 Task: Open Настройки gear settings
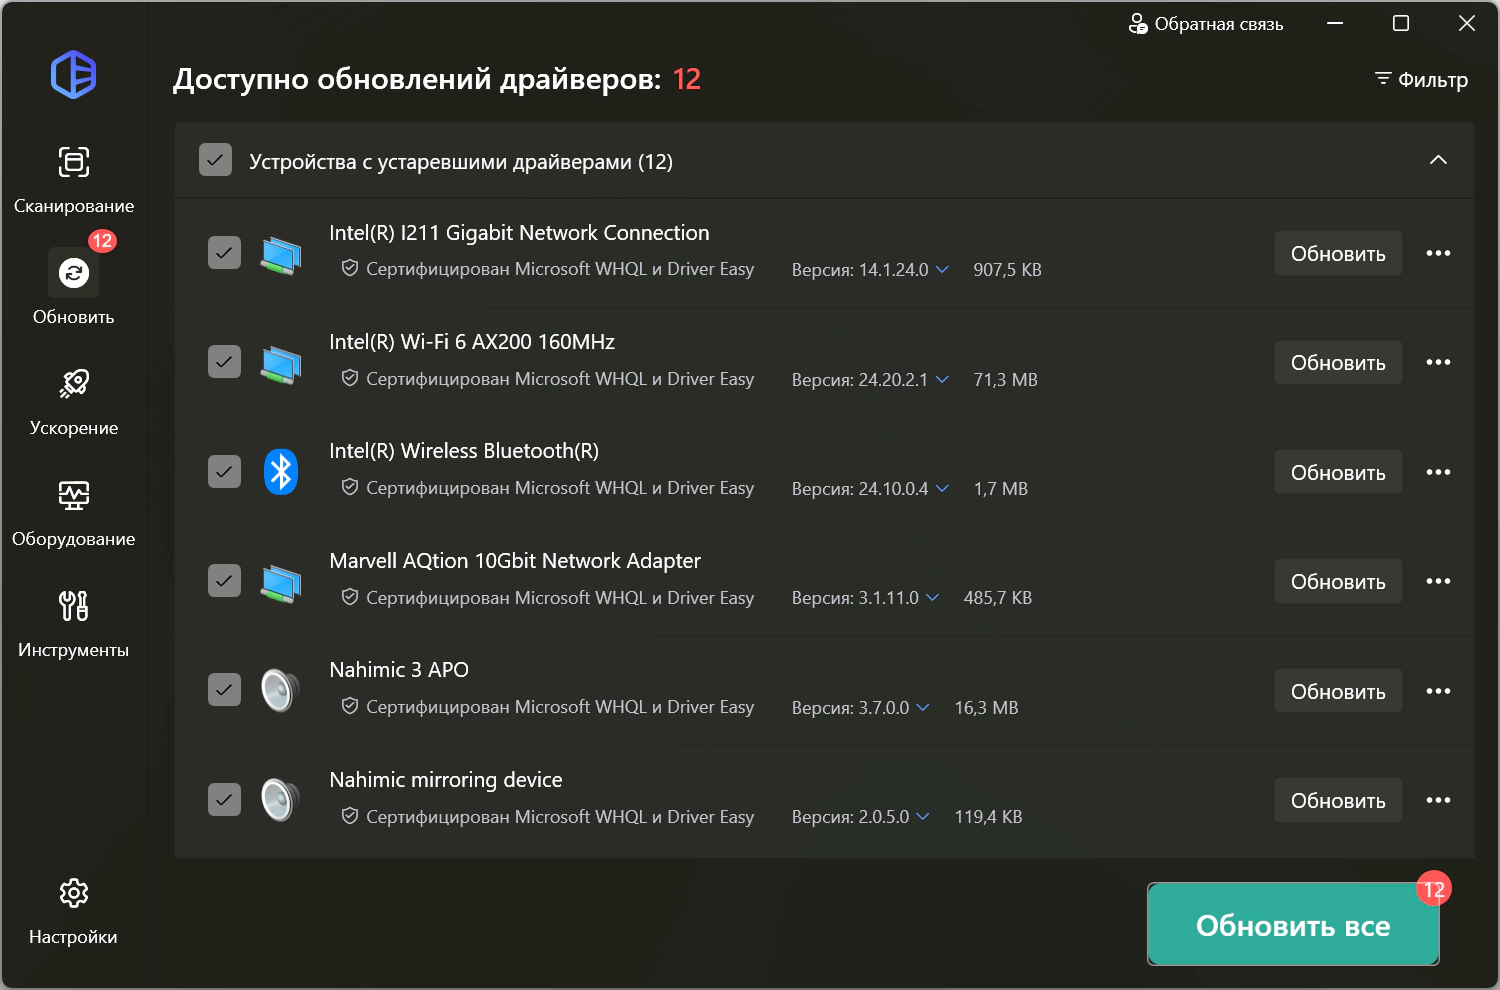tap(73, 911)
